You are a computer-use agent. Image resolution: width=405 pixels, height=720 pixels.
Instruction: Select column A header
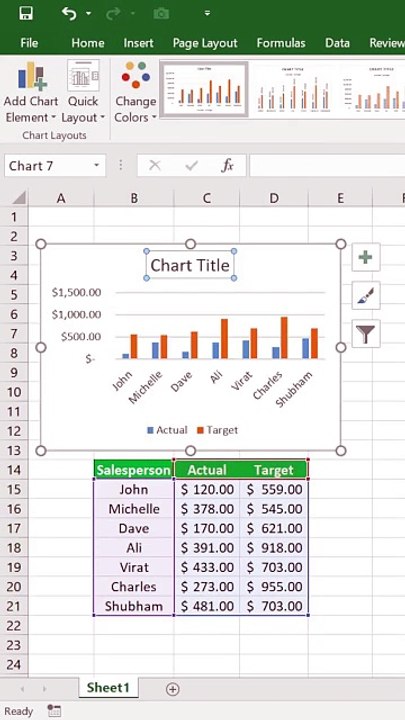[x=61, y=198]
